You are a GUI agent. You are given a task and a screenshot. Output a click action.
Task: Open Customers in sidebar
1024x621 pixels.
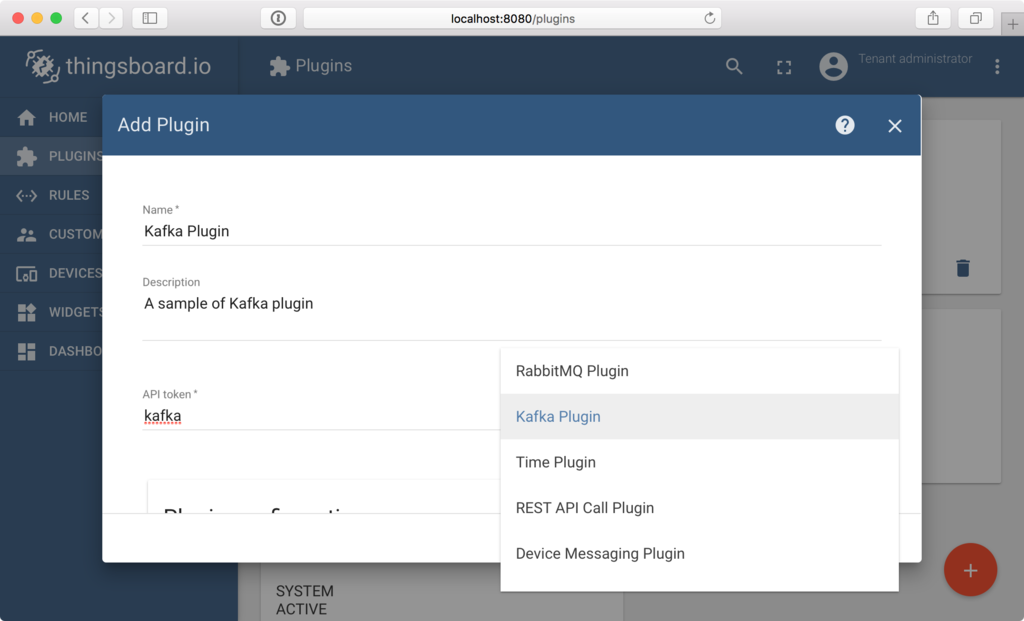point(51,234)
